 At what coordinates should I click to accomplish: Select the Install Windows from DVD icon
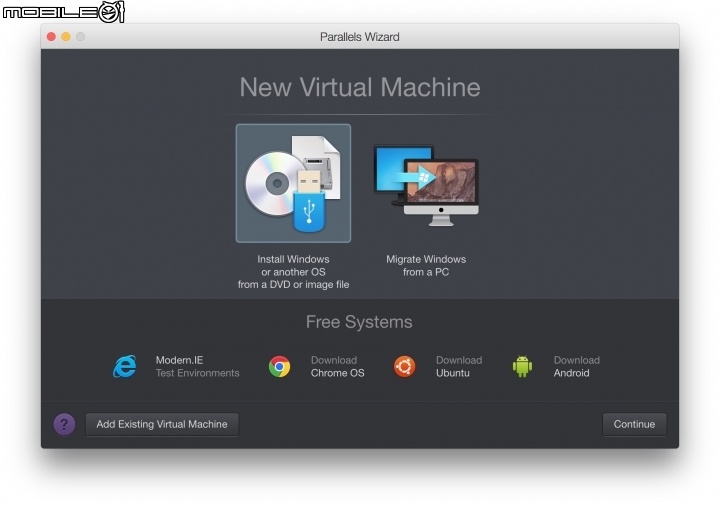(x=293, y=183)
